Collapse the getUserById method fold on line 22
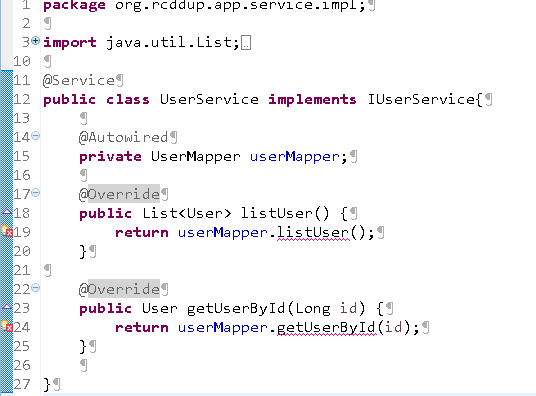536x396 pixels. (x=35, y=288)
